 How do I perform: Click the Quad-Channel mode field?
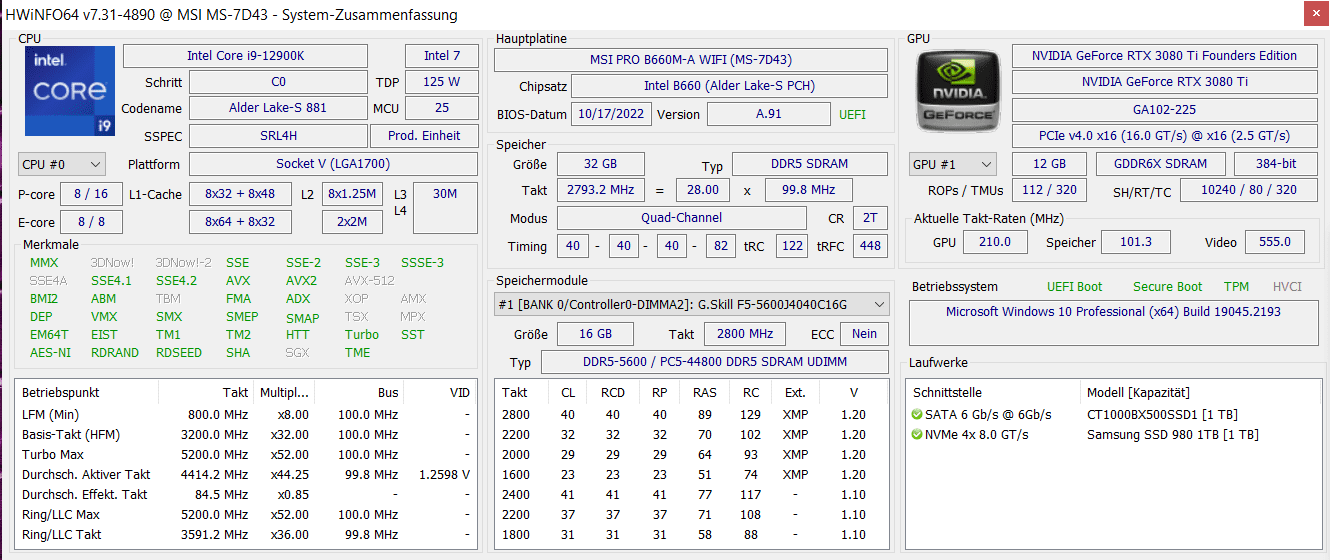pyautogui.click(x=681, y=218)
